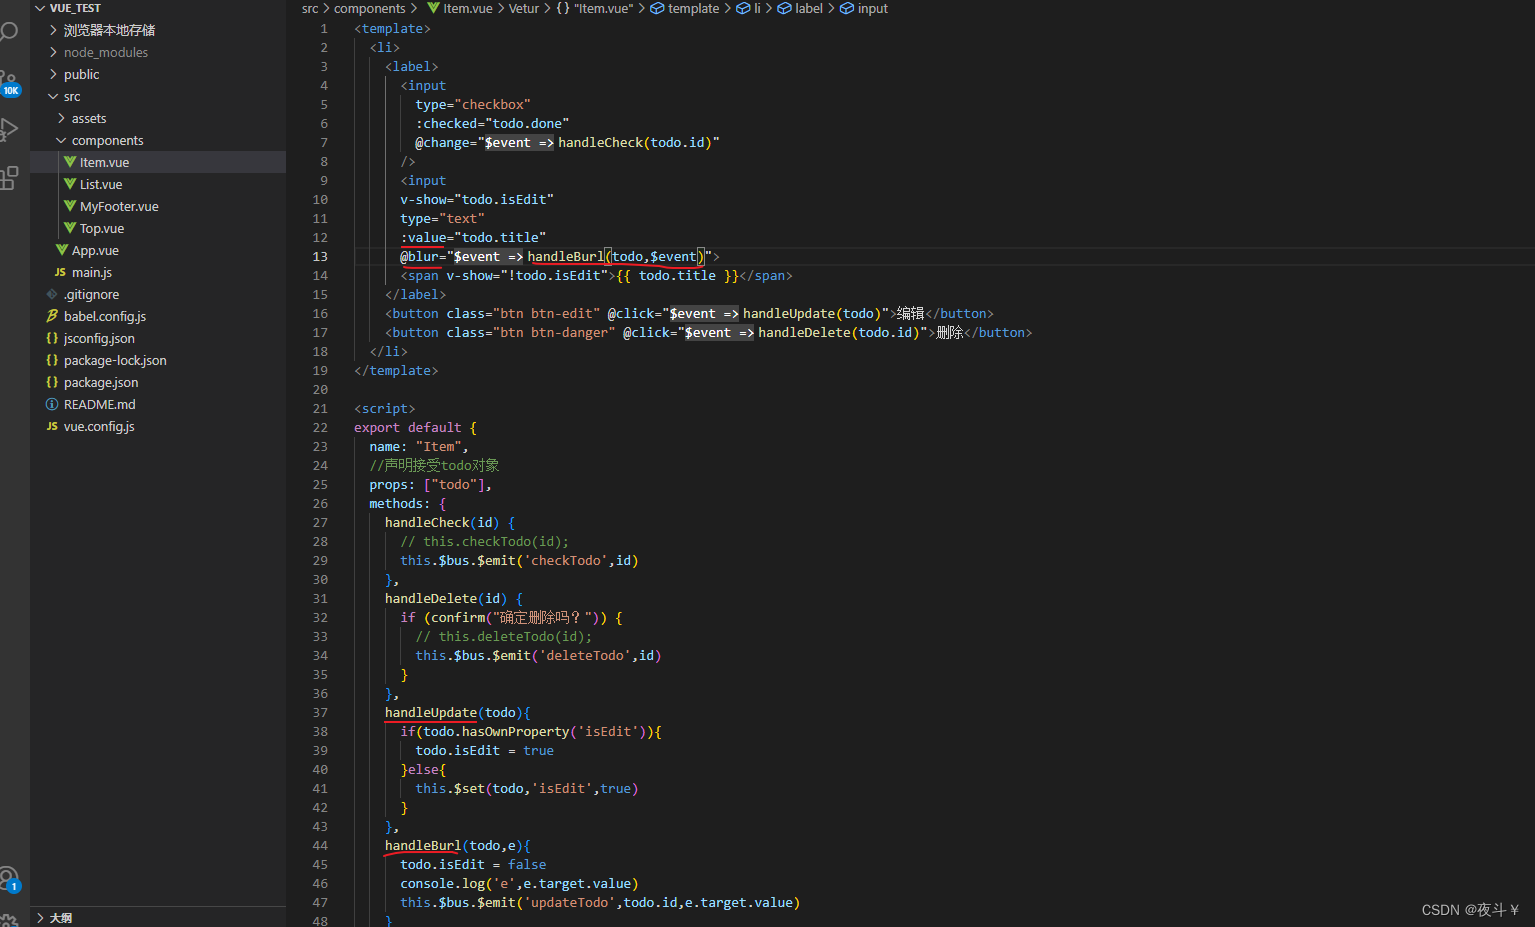The width and height of the screenshot is (1535, 927).
Task: Click the braces icon beside package-lock.json
Action: (52, 360)
